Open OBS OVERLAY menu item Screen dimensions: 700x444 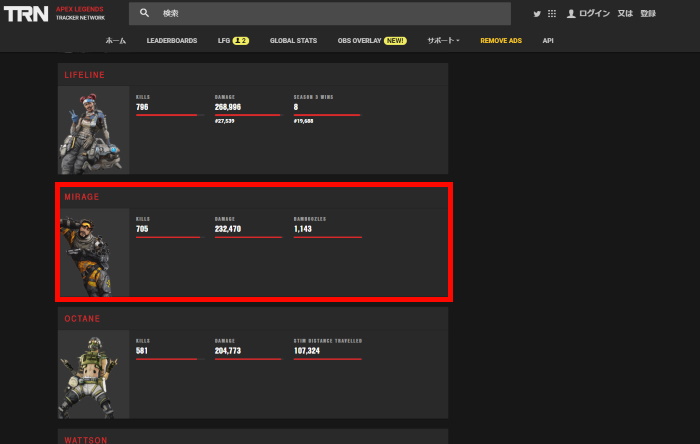[359, 41]
